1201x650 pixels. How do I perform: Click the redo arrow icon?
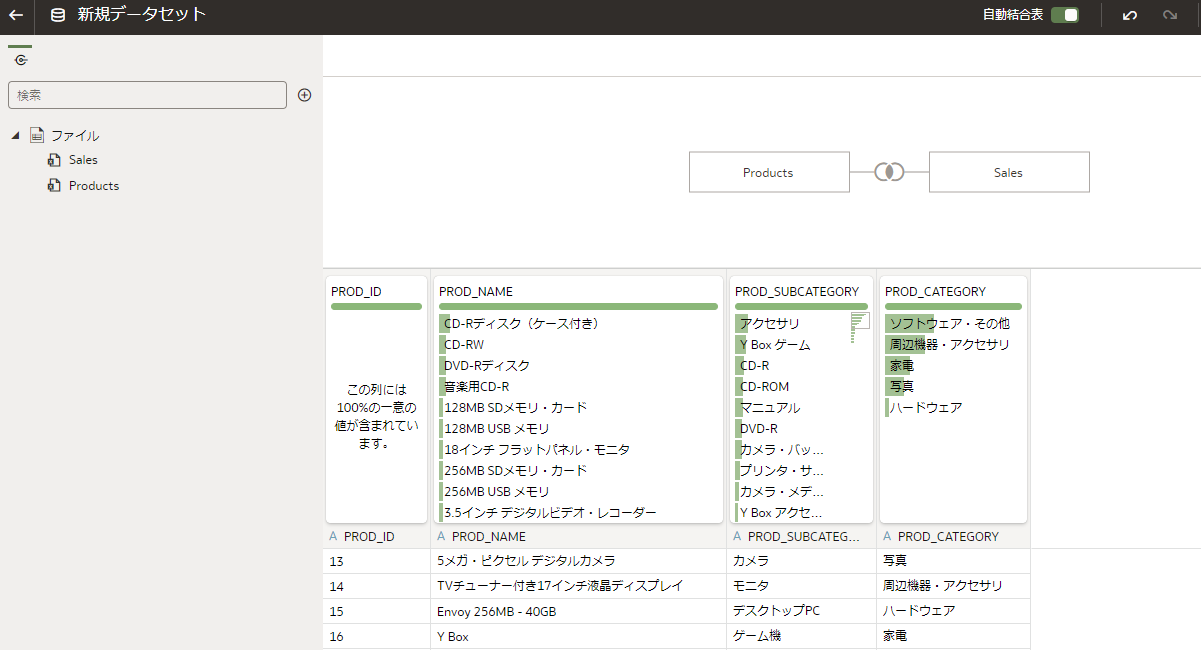click(1170, 15)
